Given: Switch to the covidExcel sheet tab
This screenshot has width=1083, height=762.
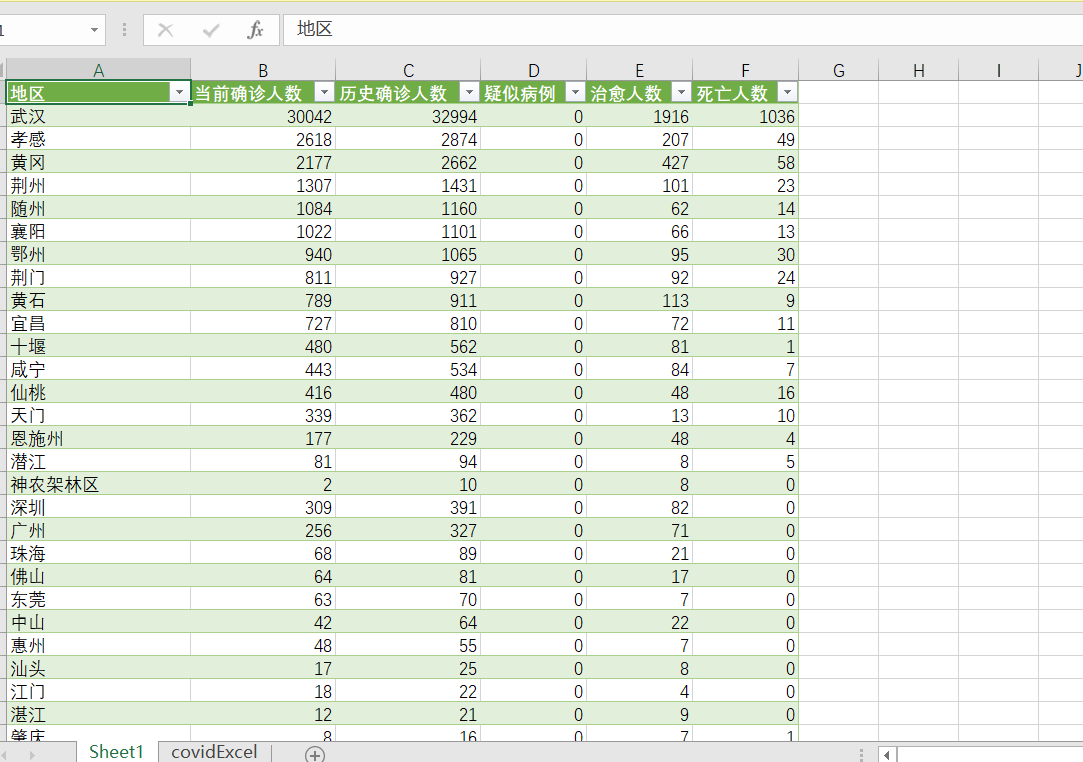Looking at the screenshot, I should tap(214, 752).
